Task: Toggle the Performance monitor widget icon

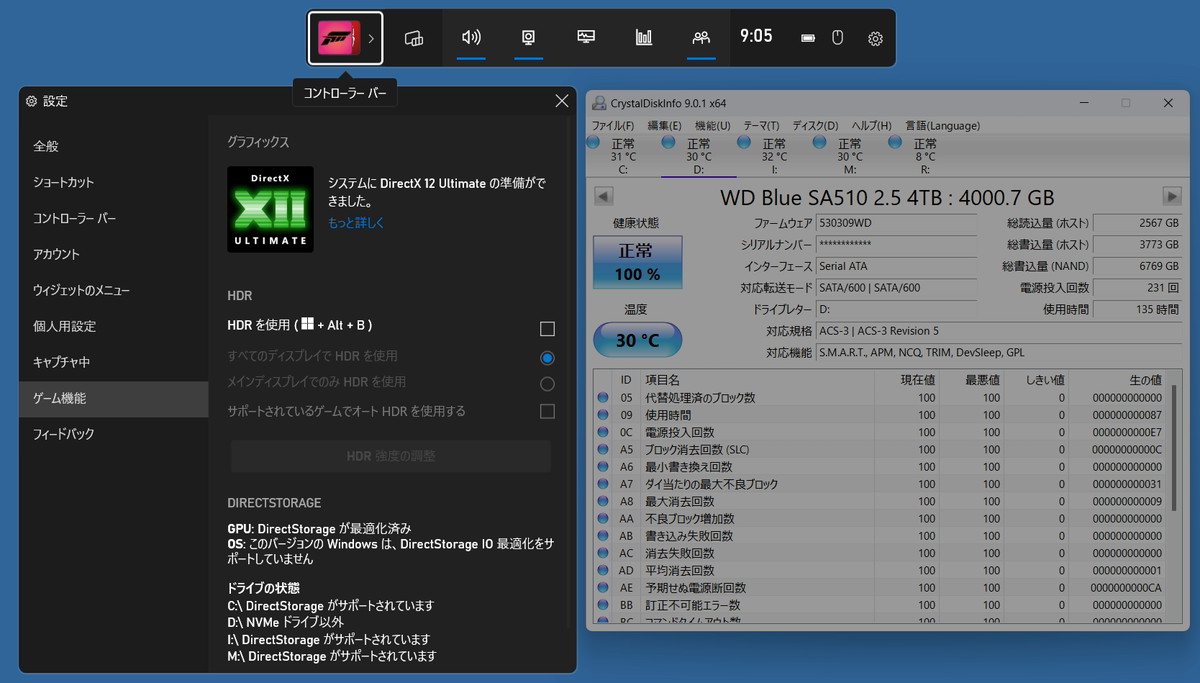Action: point(586,38)
